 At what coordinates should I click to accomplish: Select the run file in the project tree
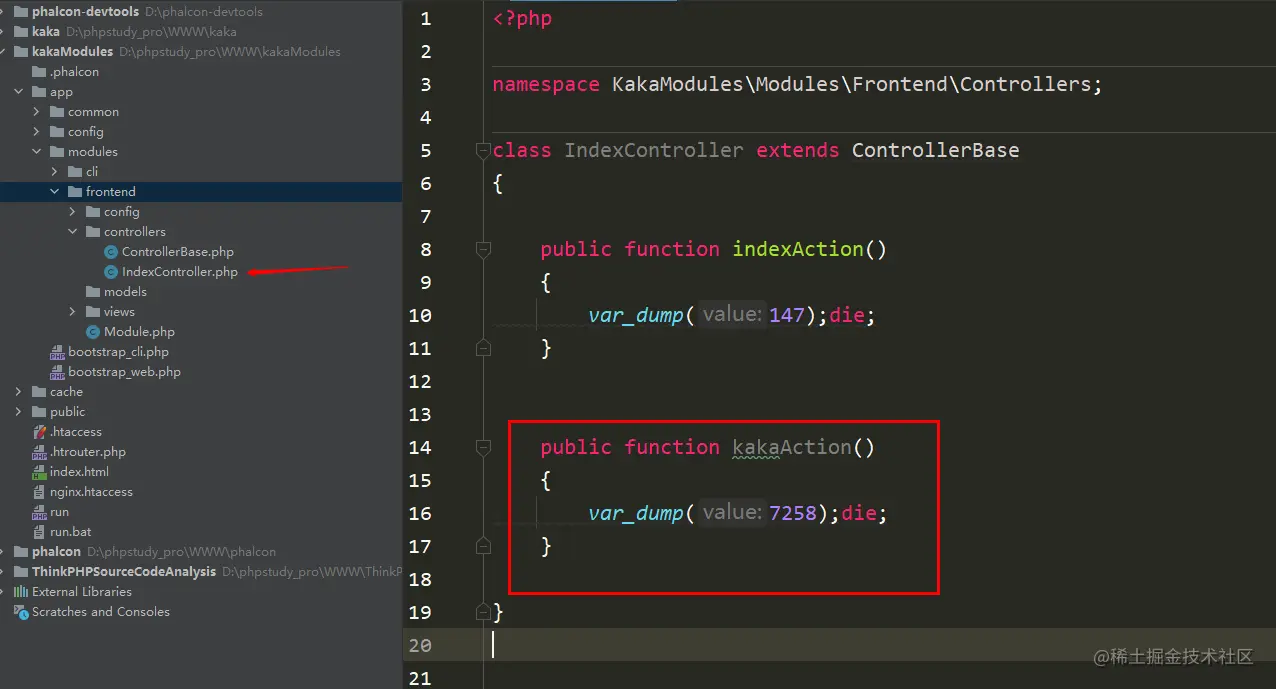[x=59, y=512]
